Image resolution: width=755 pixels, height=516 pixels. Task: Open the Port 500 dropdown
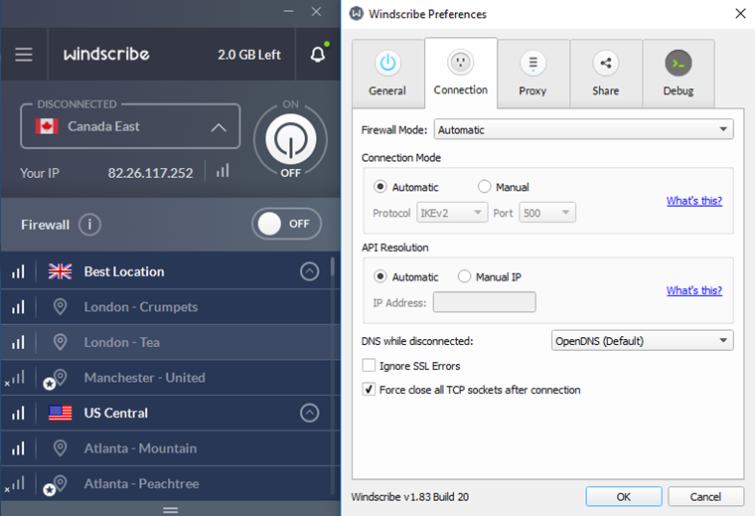[547, 213]
